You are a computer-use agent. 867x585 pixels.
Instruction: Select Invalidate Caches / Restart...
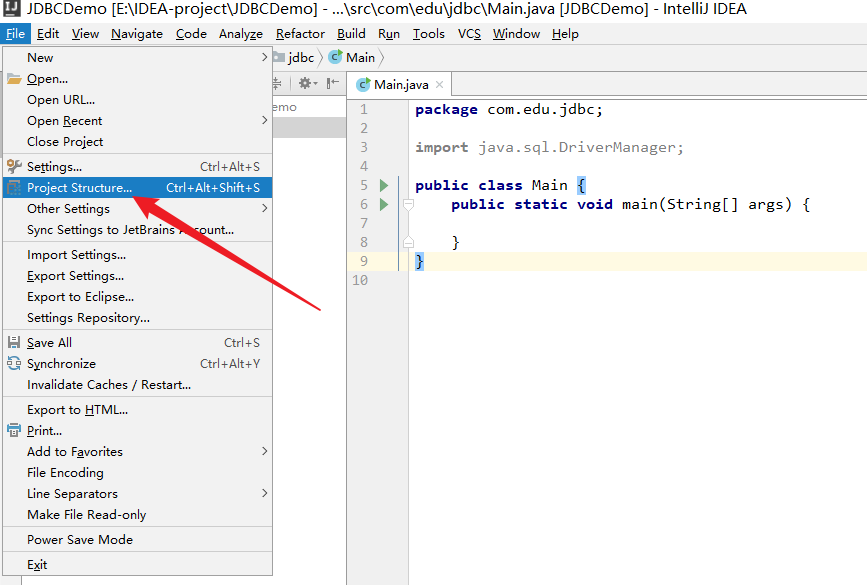click(x=138, y=384)
